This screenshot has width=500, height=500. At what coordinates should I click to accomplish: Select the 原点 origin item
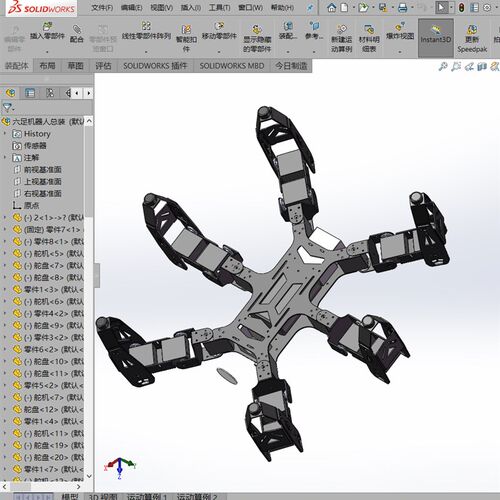point(31,205)
